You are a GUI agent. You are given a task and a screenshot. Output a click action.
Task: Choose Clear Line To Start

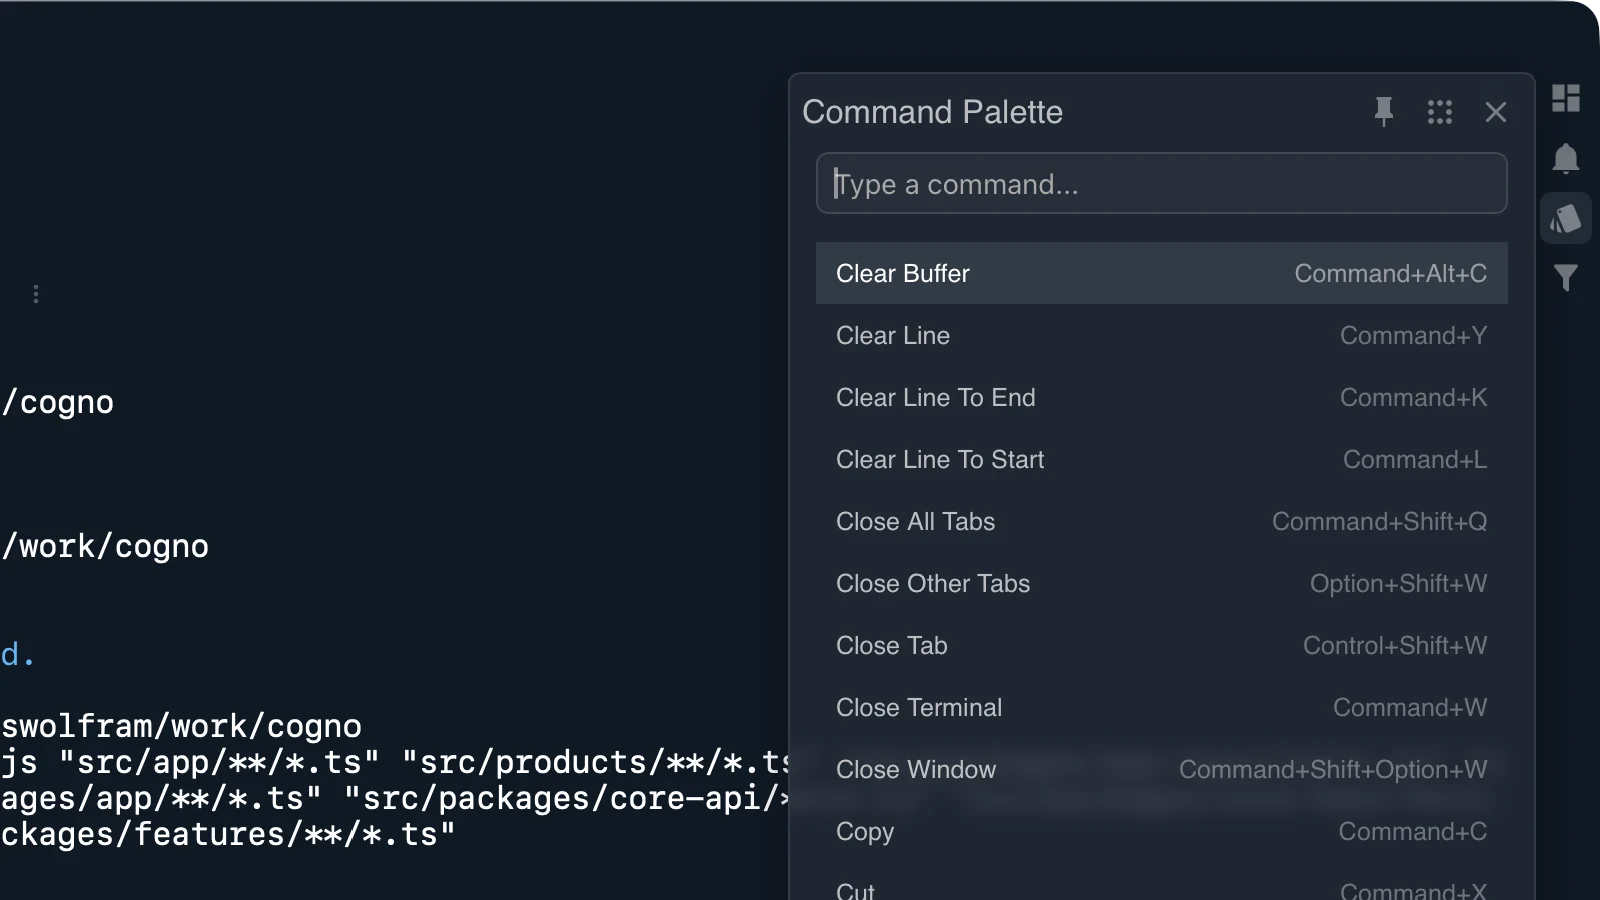point(1160,459)
